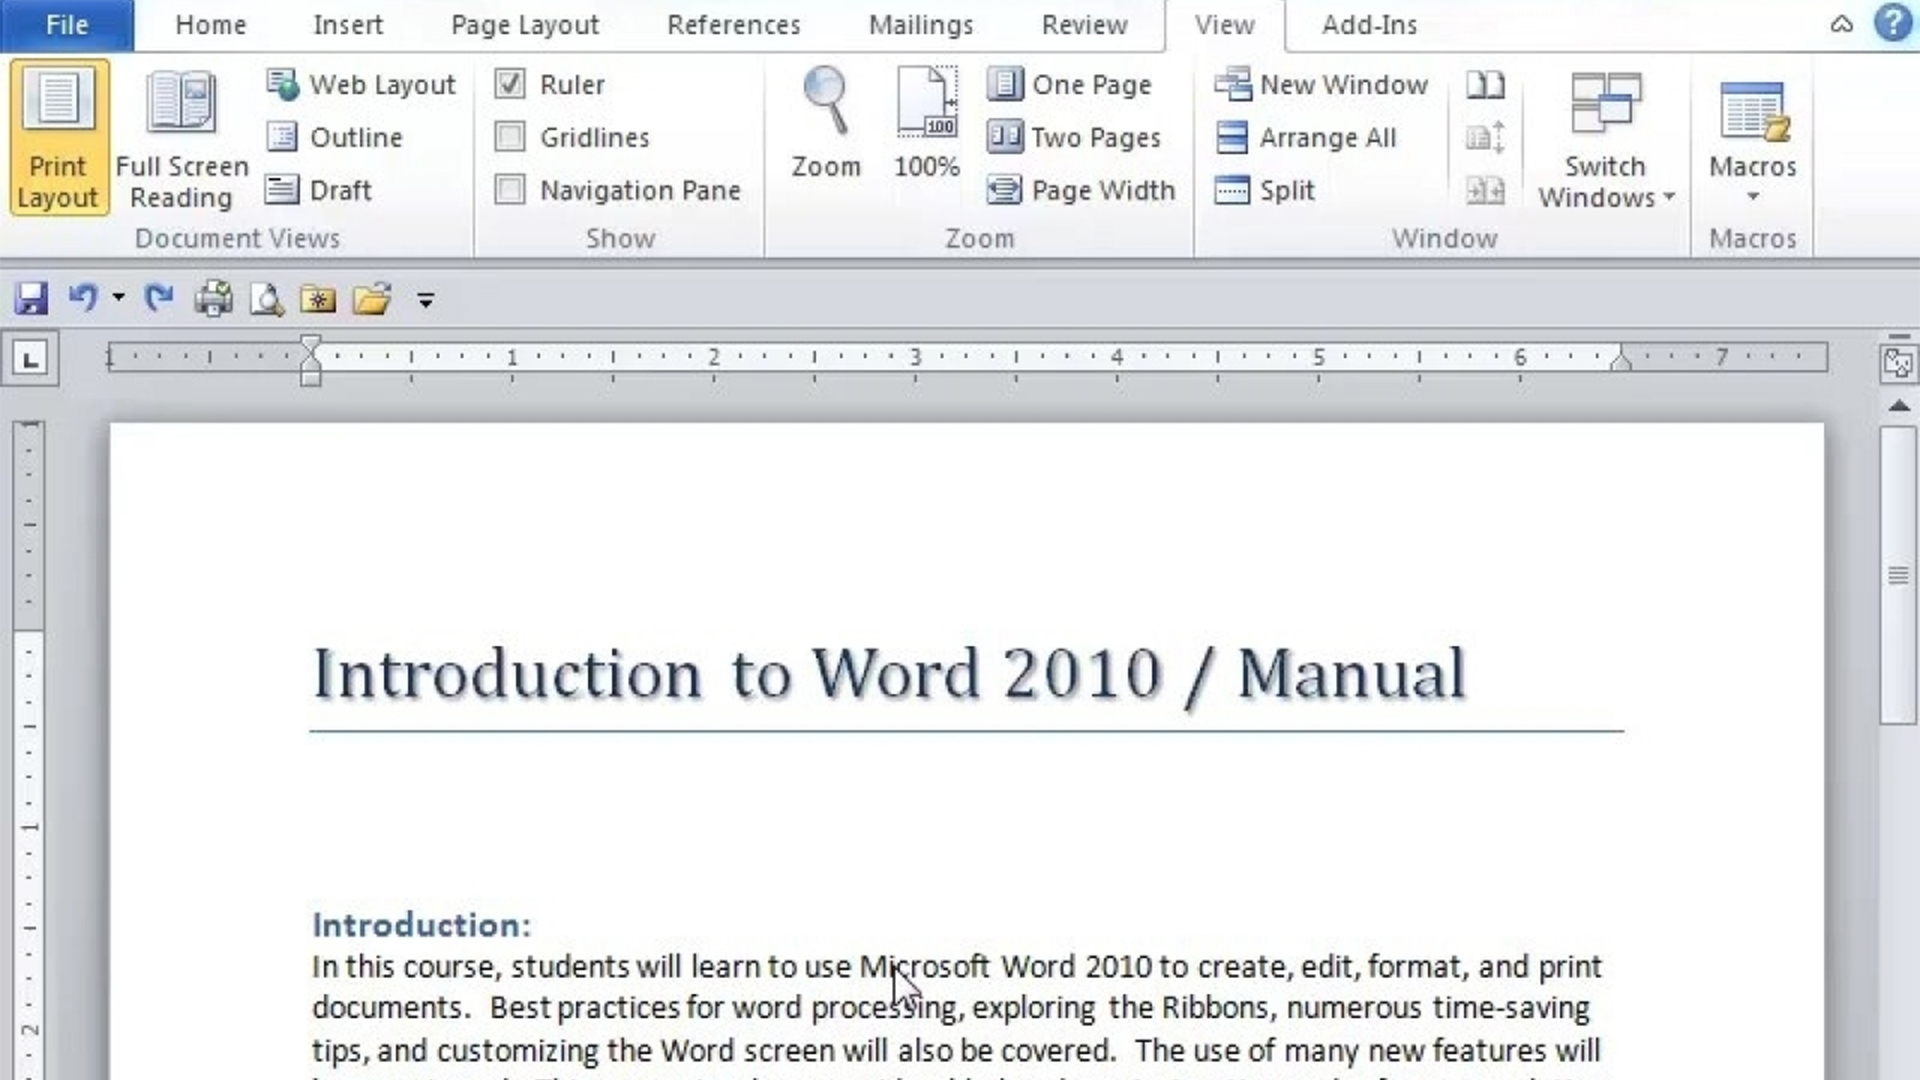Toggle the Ruler checkbox on
Image resolution: width=1920 pixels, height=1080 pixels.
click(x=509, y=83)
